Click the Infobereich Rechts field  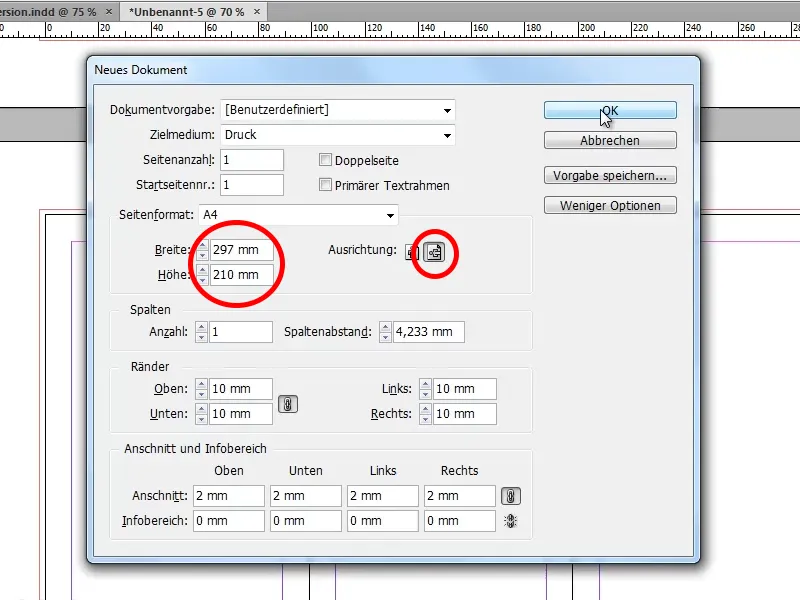click(x=460, y=521)
